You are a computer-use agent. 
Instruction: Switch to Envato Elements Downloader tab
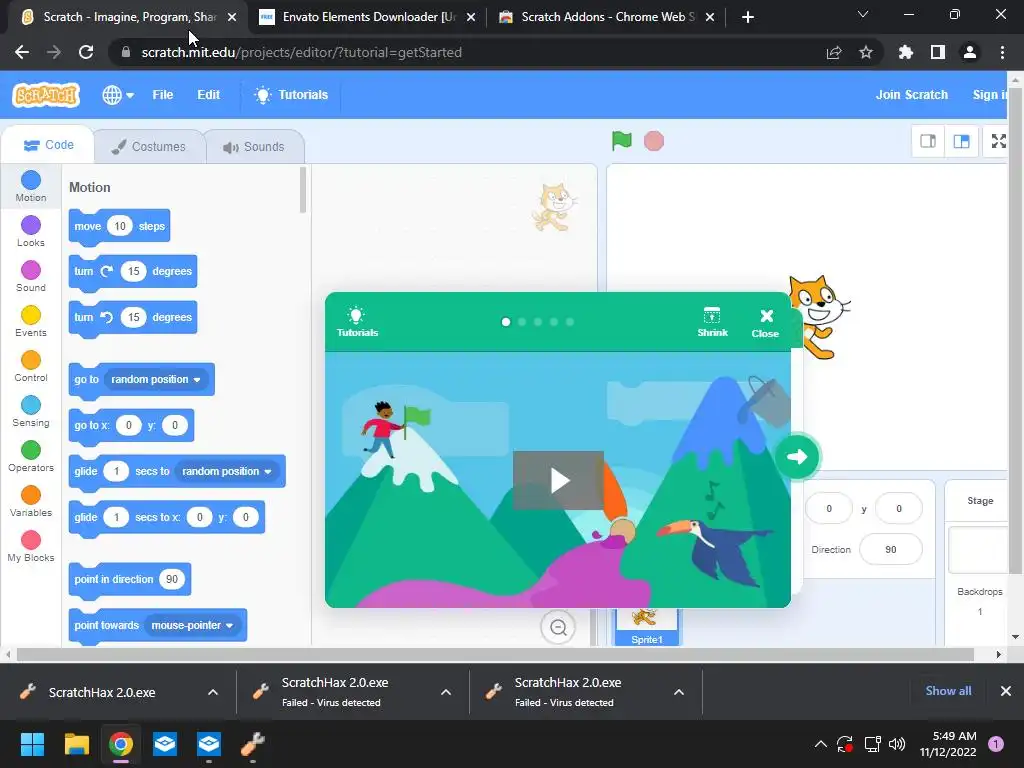click(x=367, y=17)
